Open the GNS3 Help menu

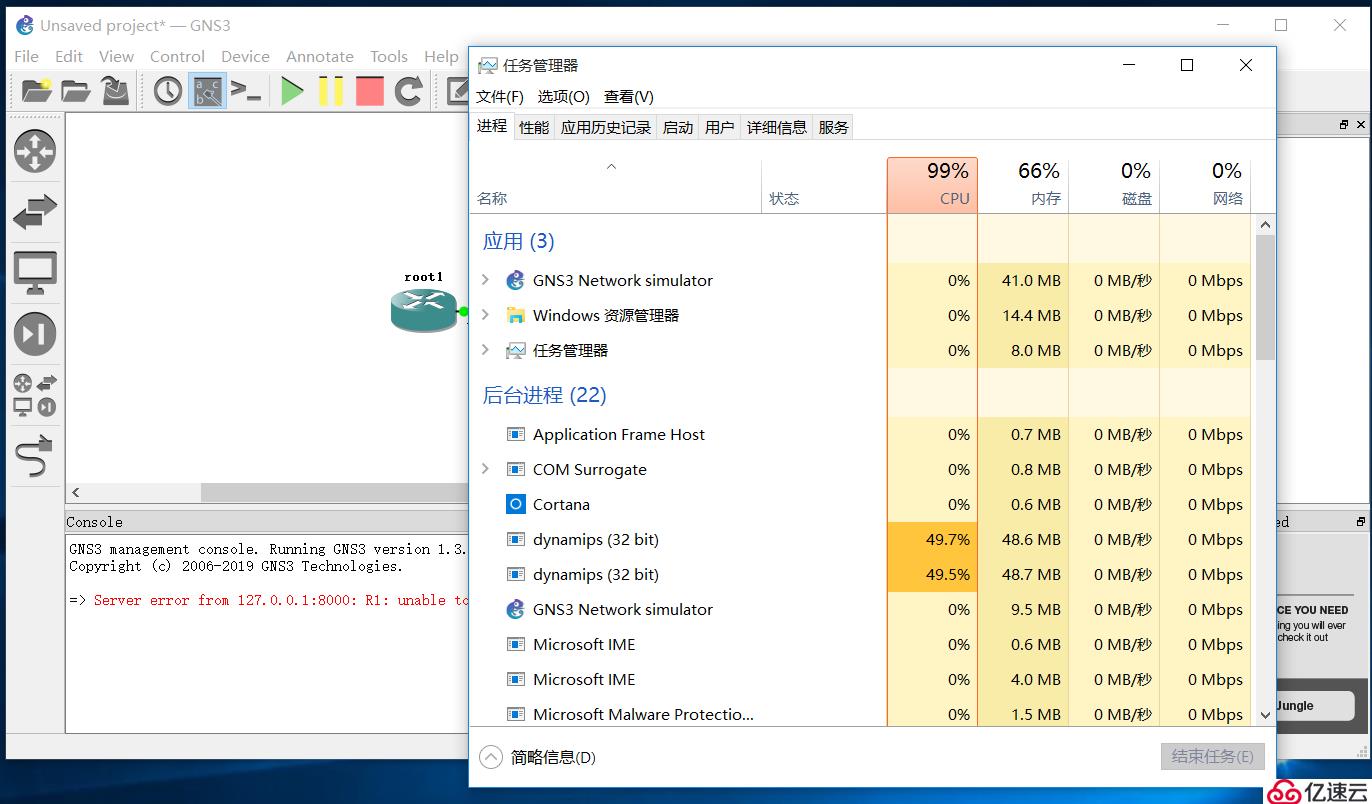[x=441, y=56]
